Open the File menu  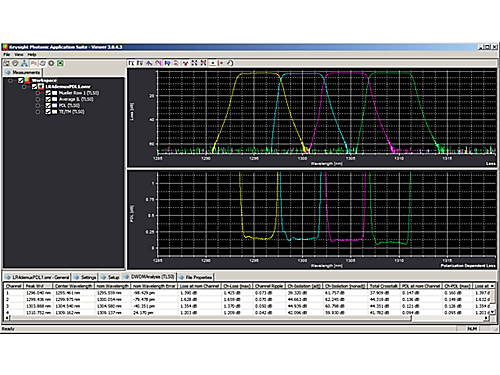(x=7, y=54)
